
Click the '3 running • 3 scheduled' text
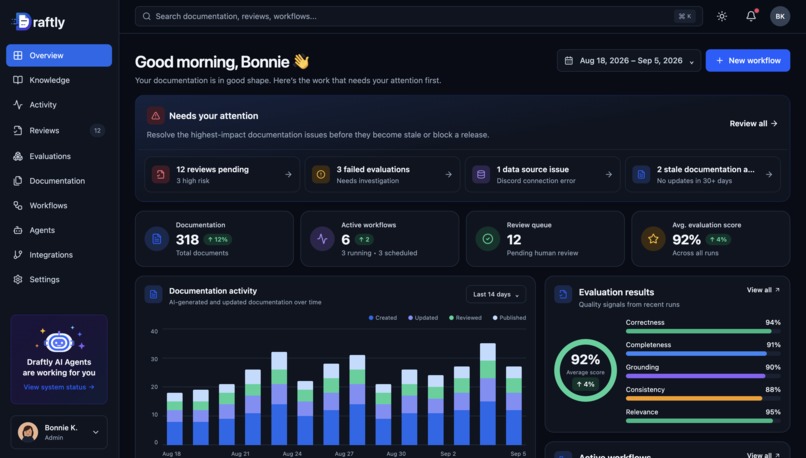click(x=379, y=253)
